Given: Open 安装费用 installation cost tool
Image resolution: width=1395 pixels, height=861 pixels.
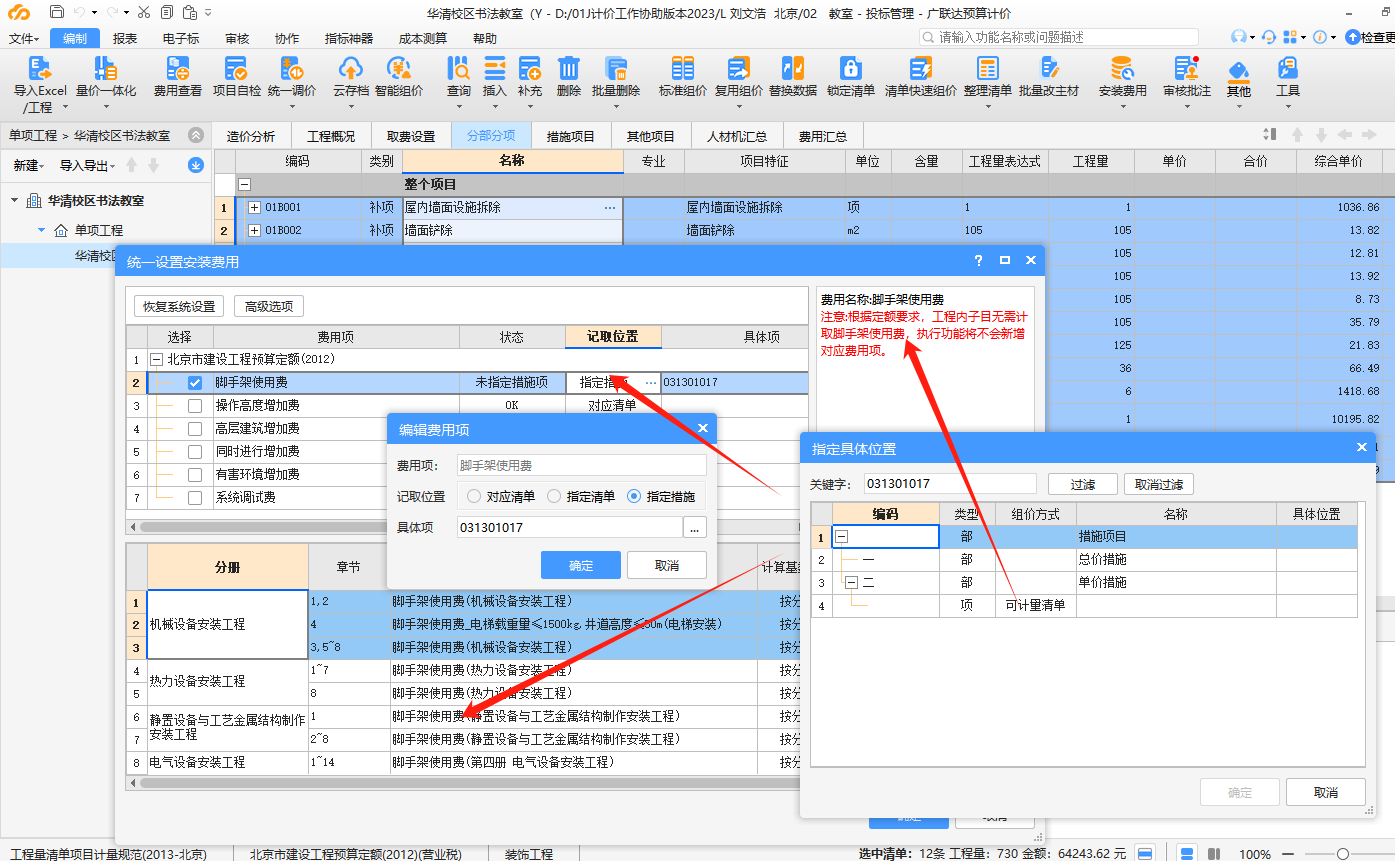Looking at the screenshot, I should 1123,78.
